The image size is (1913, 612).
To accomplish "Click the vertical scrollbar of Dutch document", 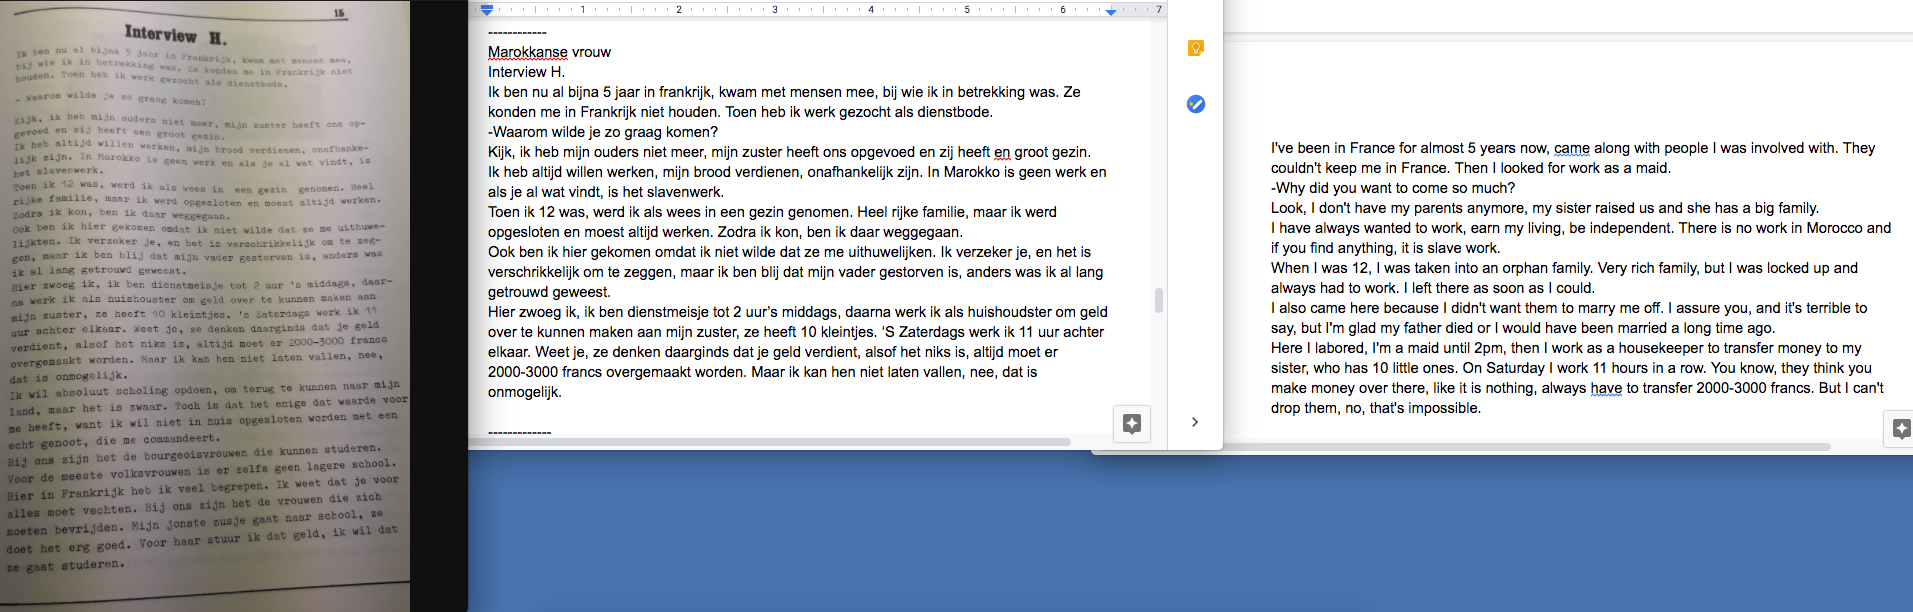I will [1158, 300].
